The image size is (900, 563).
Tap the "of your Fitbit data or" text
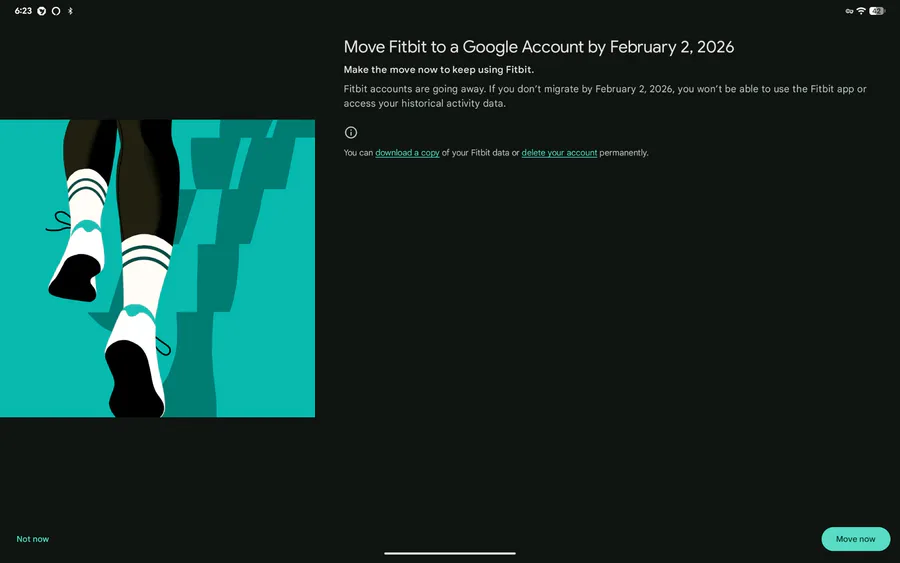click(x=480, y=153)
